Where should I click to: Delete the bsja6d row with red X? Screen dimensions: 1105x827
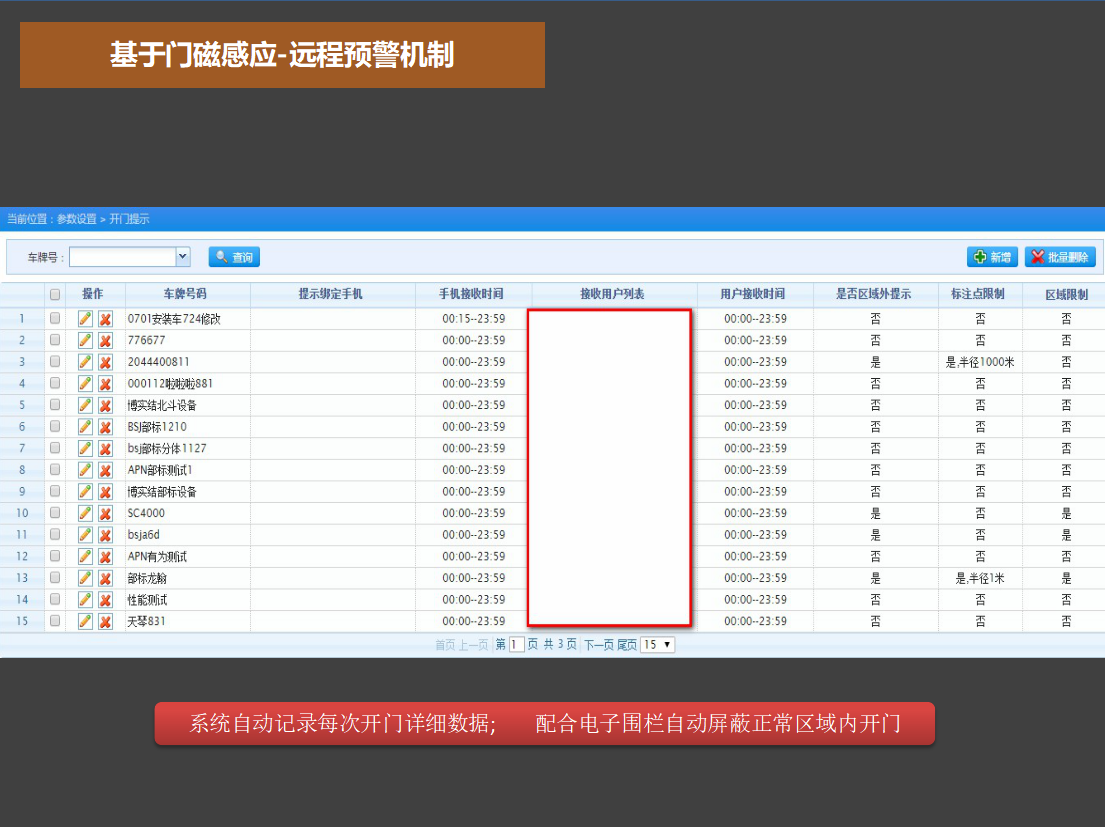[105, 535]
